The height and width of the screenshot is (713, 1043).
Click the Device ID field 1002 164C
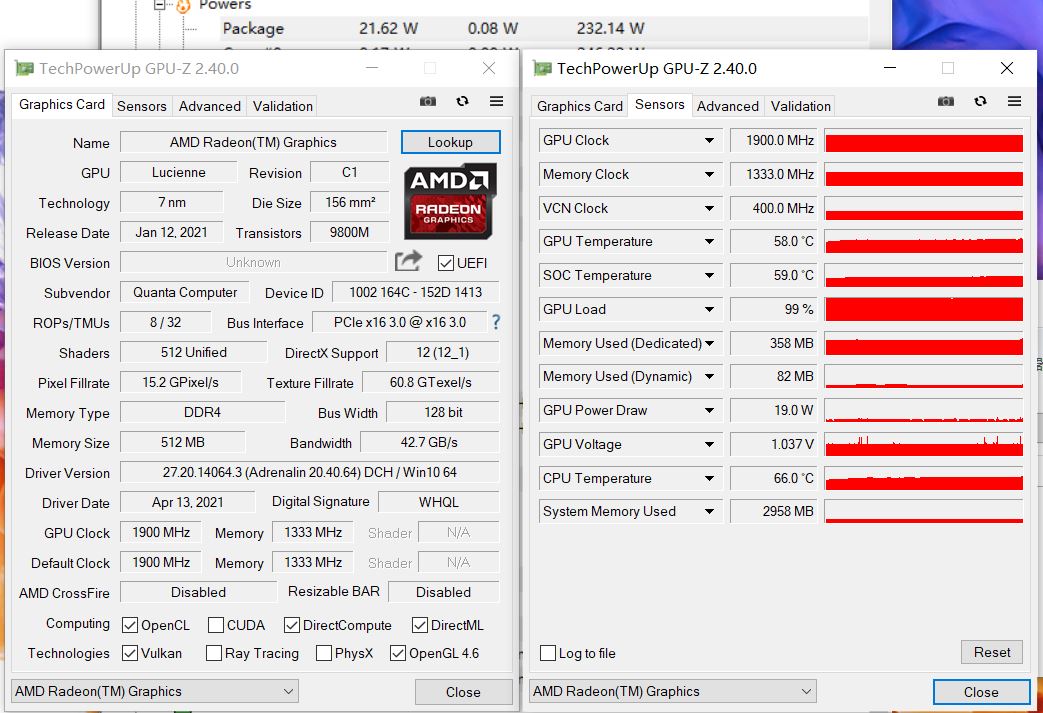416,292
